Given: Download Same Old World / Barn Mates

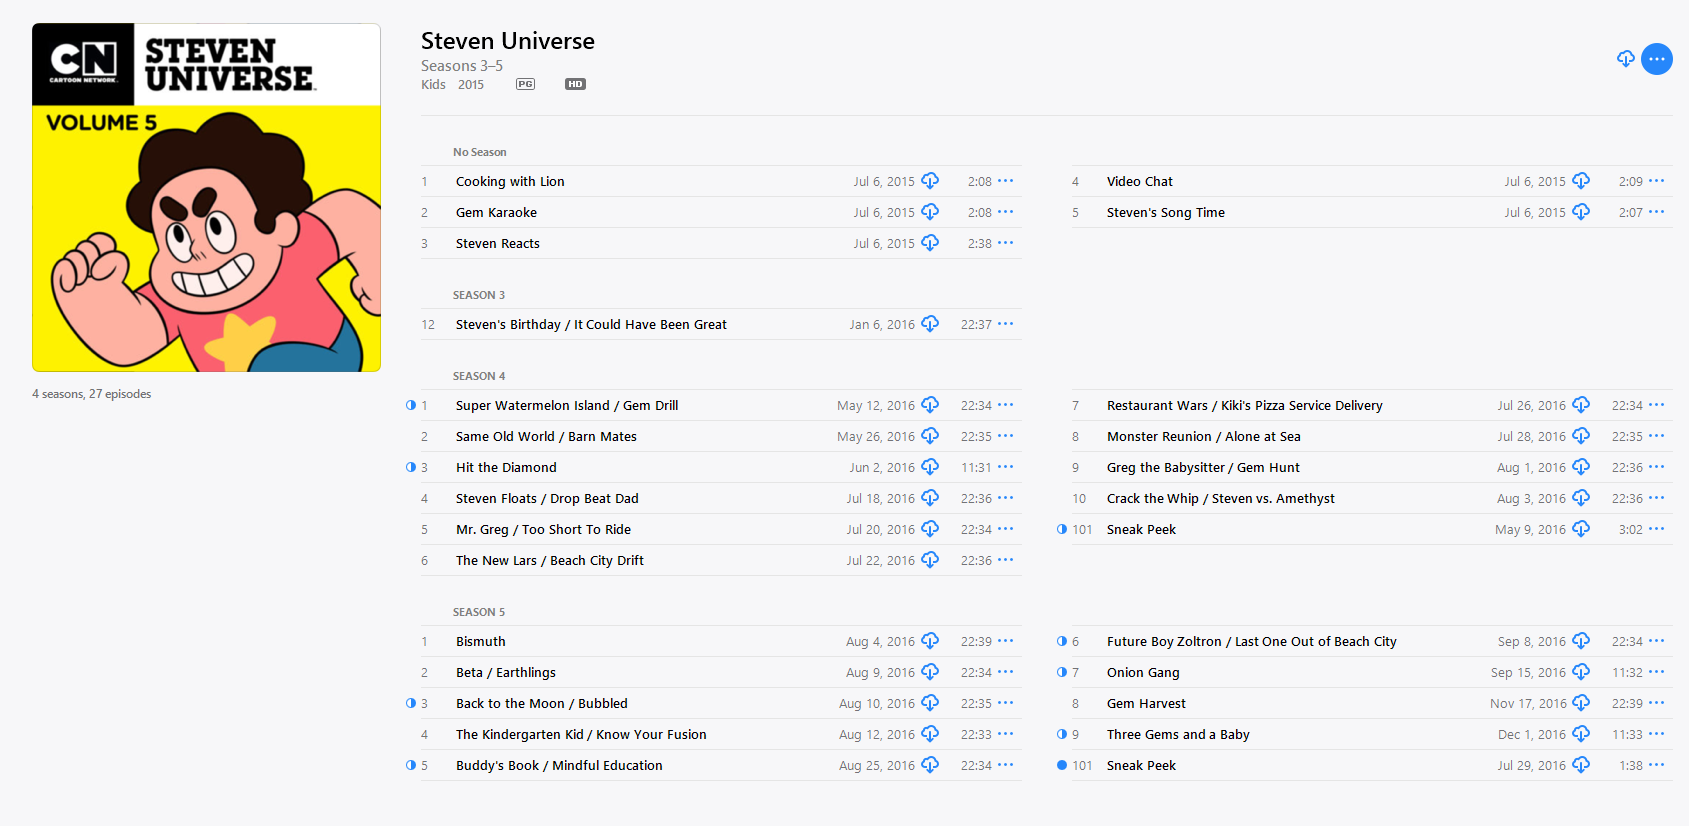Looking at the screenshot, I should tap(930, 436).
